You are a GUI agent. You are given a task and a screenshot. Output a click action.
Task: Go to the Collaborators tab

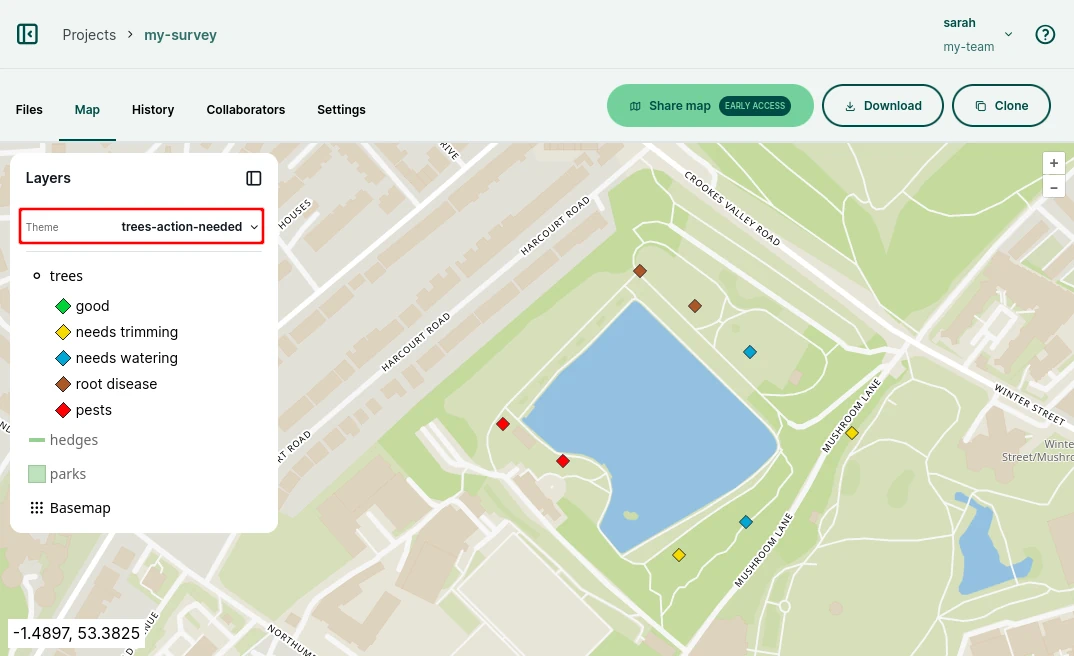pos(246,110)
